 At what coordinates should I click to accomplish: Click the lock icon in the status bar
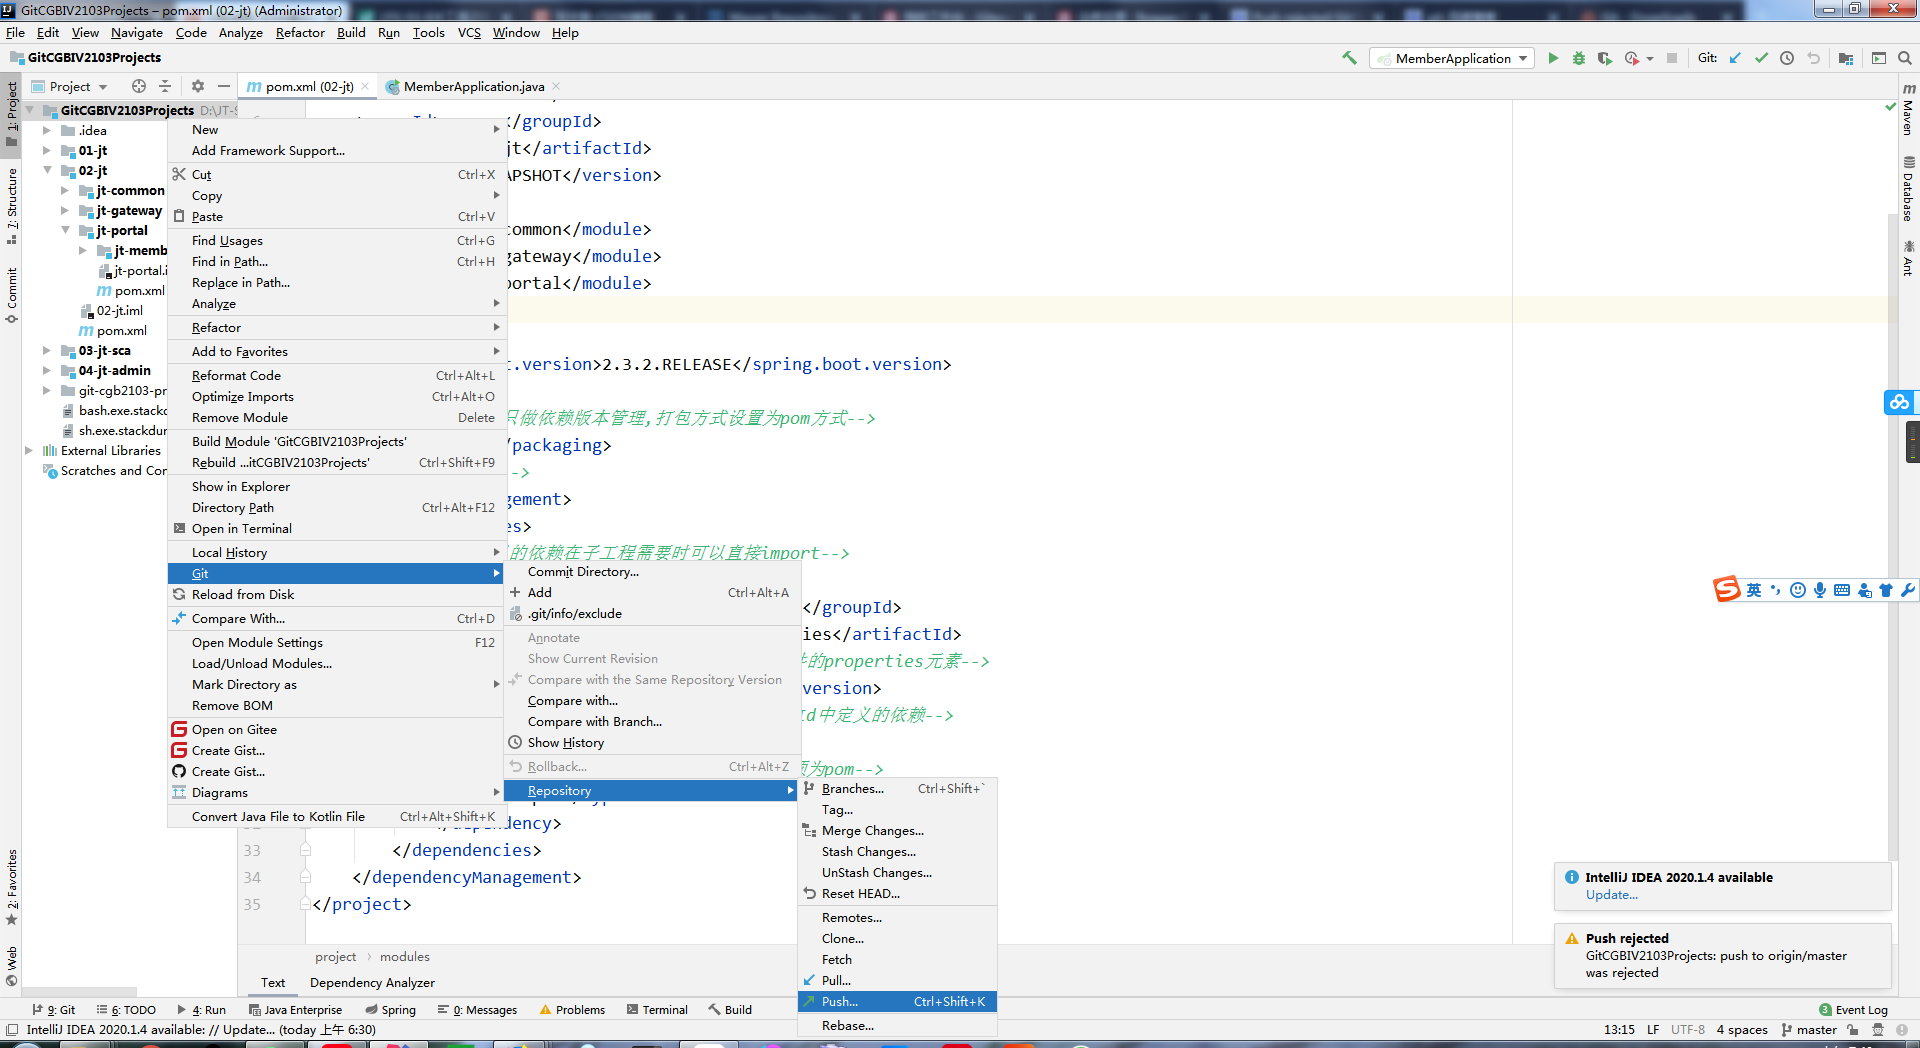[1853, 1029]
